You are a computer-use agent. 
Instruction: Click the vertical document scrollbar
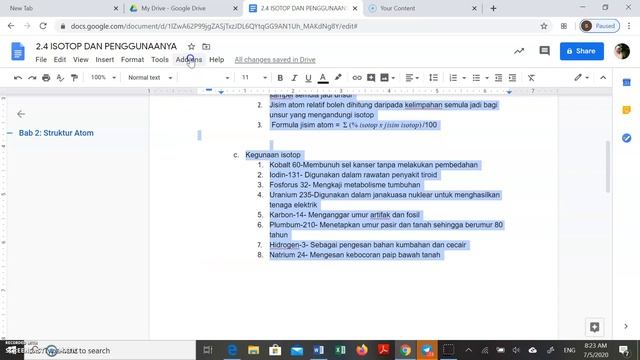608,167
